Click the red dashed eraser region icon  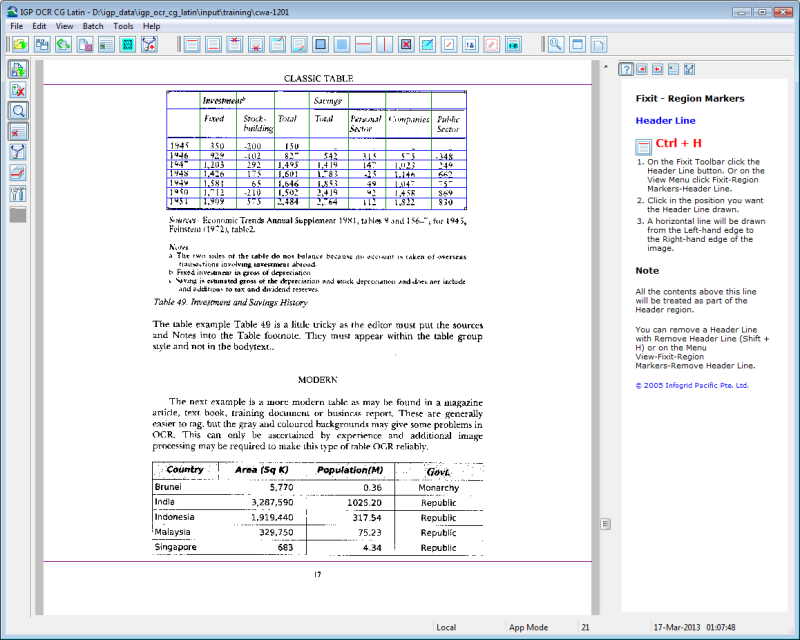491,44
